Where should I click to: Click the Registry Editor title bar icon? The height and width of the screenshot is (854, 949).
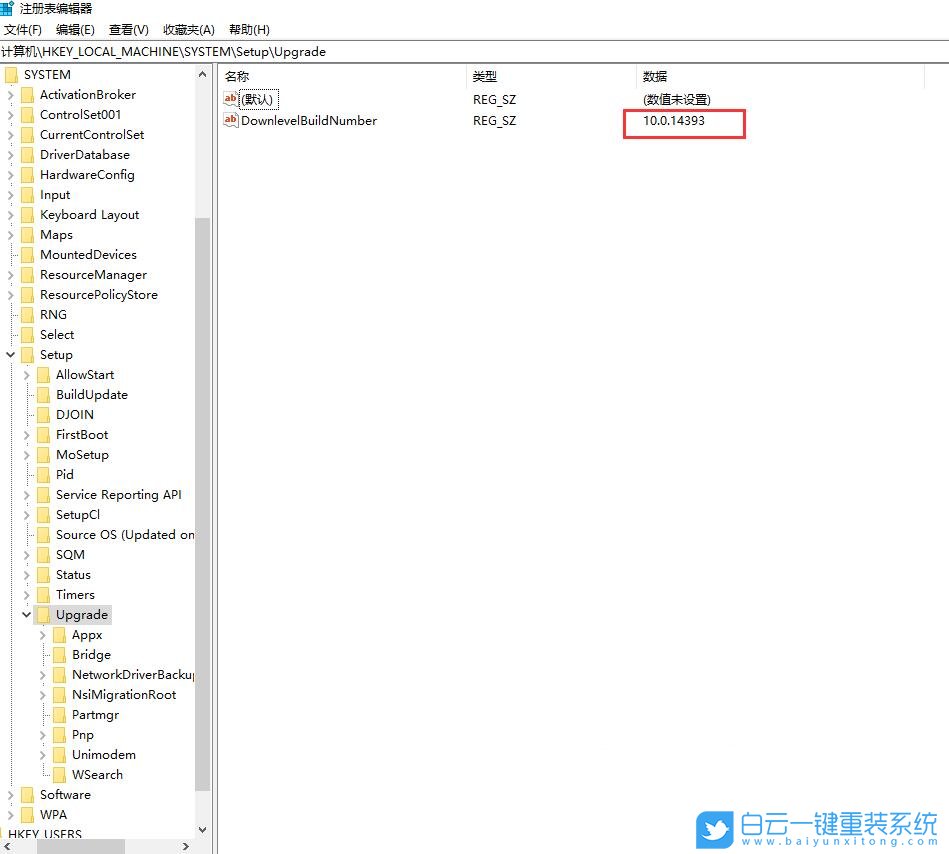[x=8, y=8]
